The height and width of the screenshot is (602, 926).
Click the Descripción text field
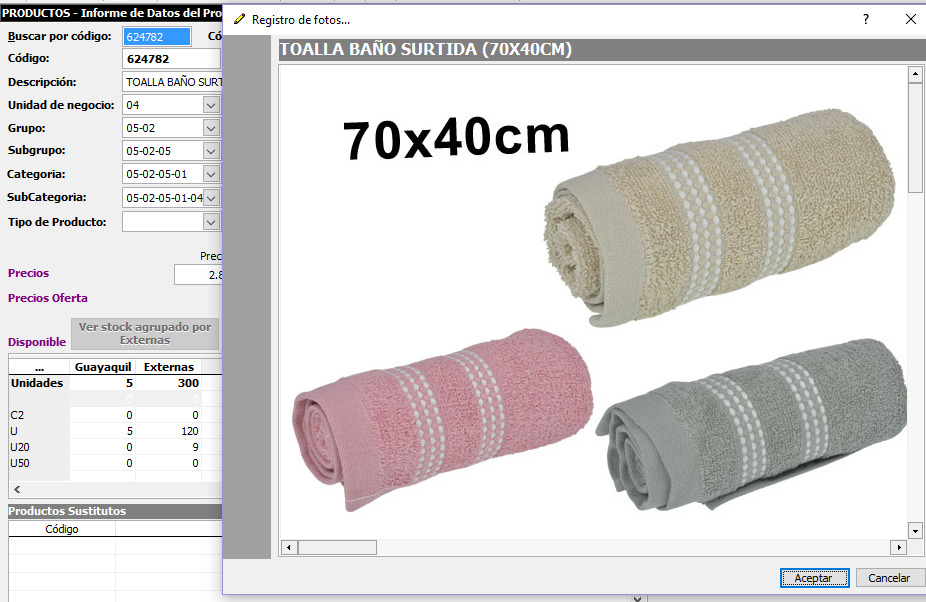click(171, 82)
